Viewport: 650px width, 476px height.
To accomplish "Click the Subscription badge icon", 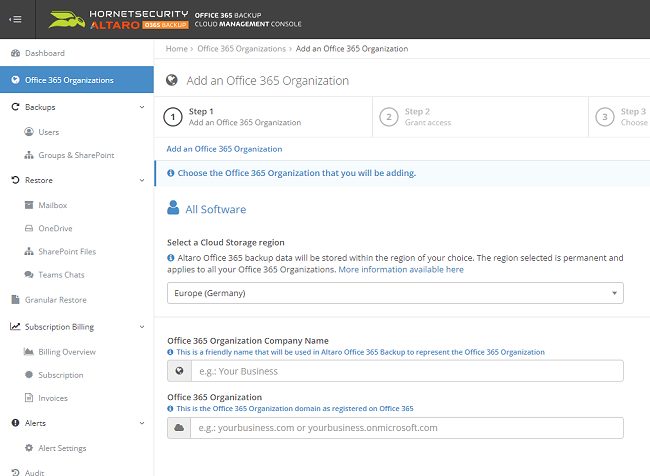I will pyautogui.click(x=29, y=374).
